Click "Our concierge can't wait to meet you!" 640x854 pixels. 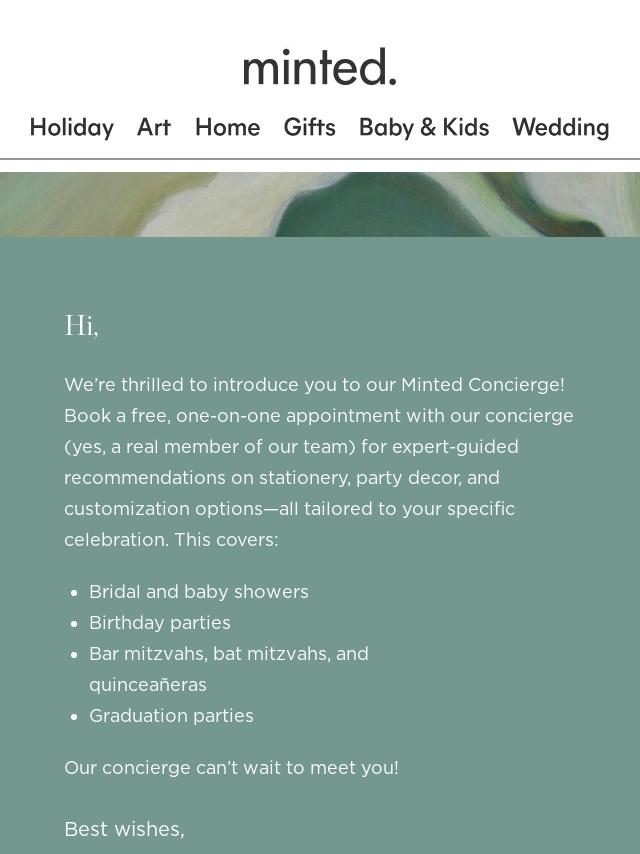[231, 768]
